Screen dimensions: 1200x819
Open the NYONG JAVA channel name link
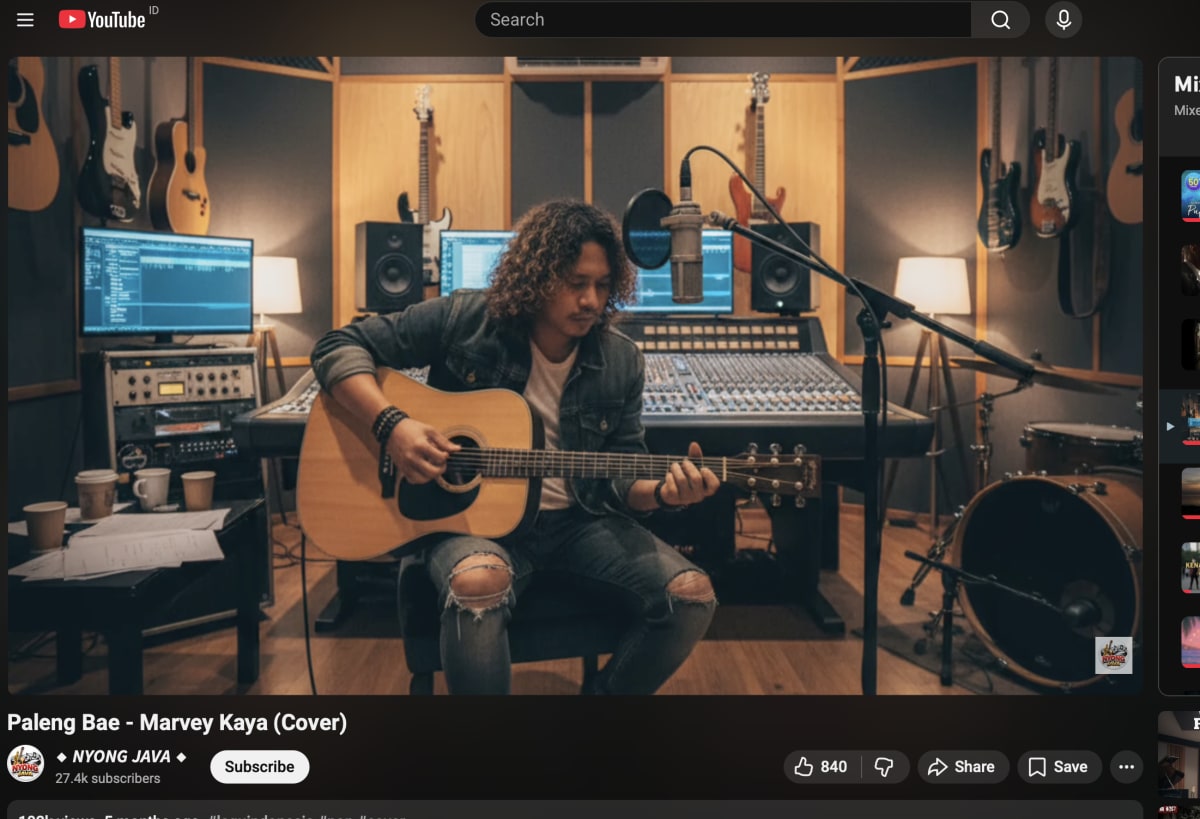point(121,757)
